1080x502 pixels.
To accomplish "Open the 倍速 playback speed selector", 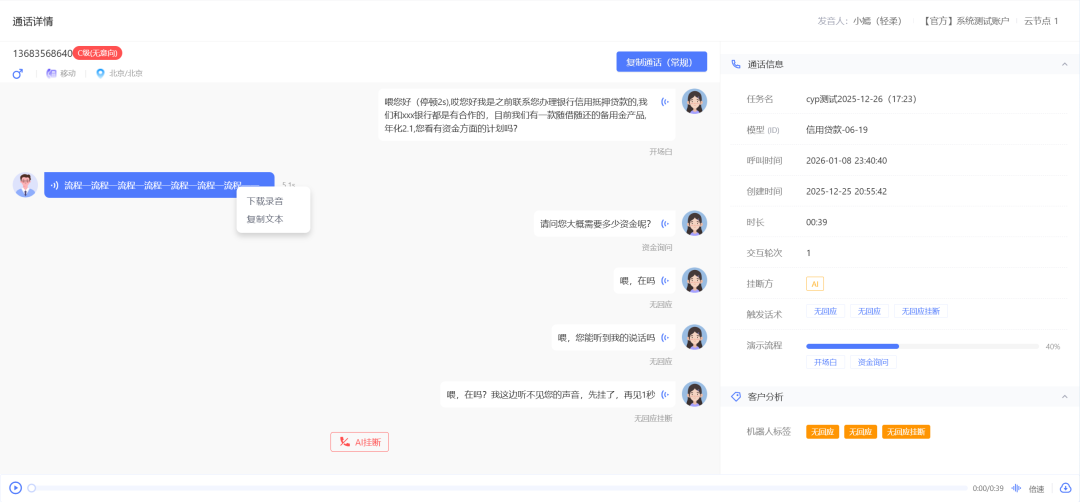I will (1037, 489).
